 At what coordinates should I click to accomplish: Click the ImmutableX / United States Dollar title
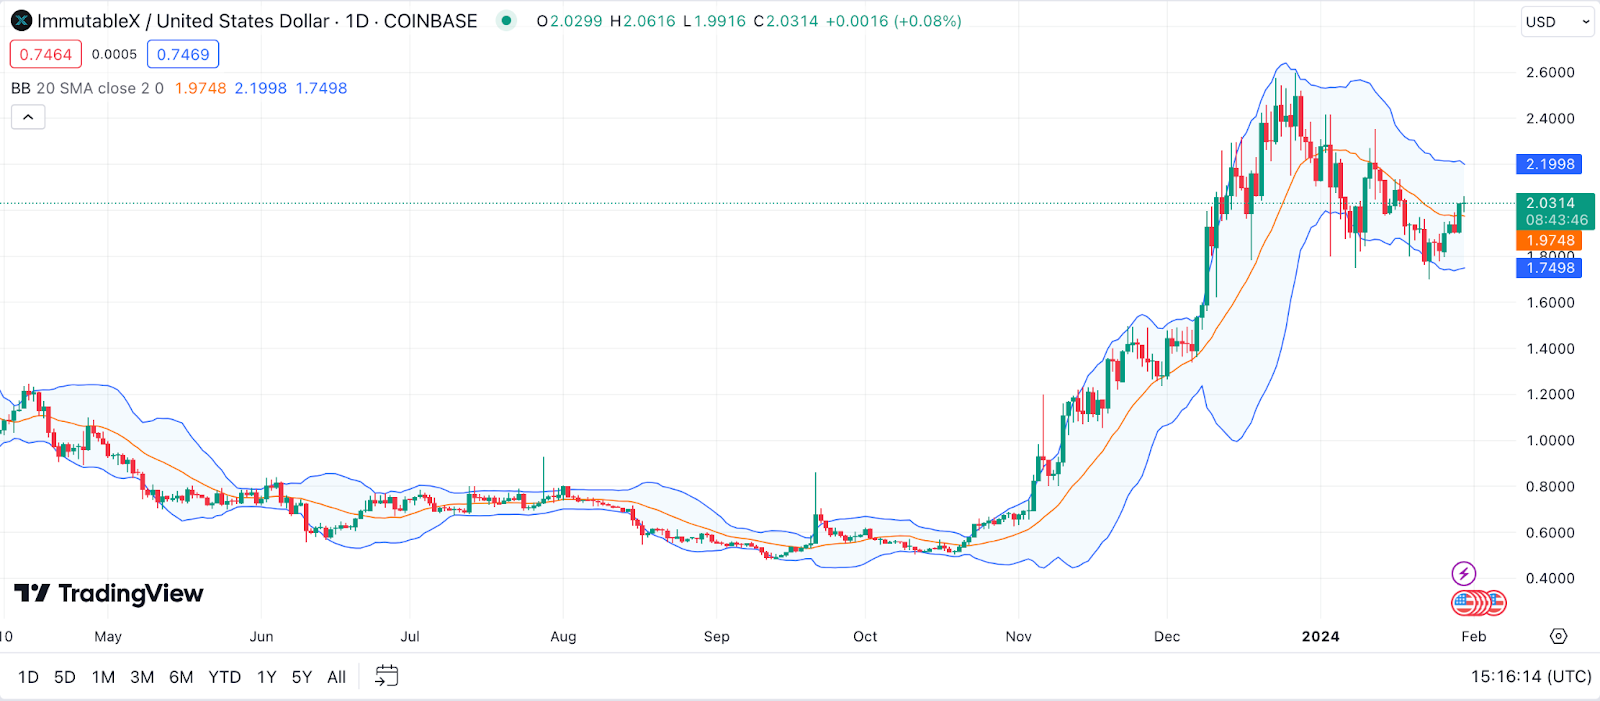183,21
